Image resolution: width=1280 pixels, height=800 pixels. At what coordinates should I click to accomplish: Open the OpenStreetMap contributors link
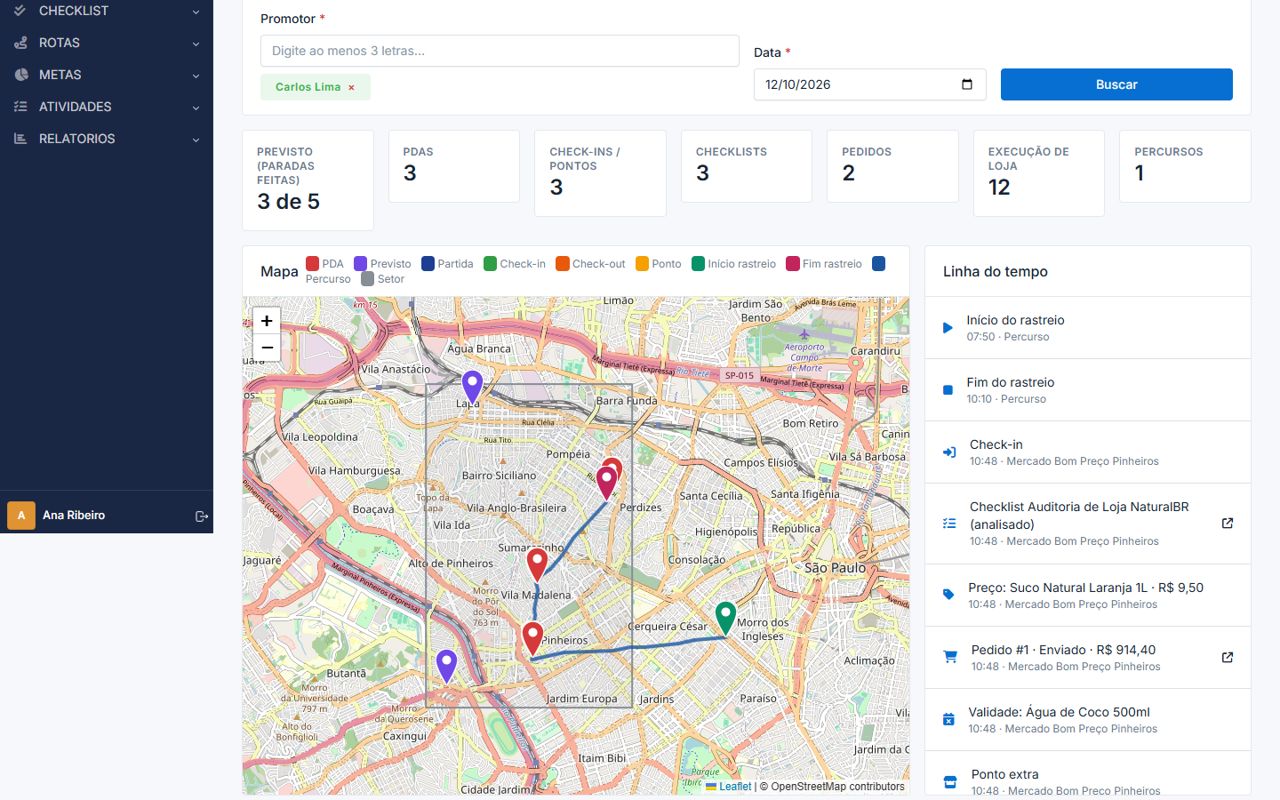pyautogui.click(x=838, y=787)
